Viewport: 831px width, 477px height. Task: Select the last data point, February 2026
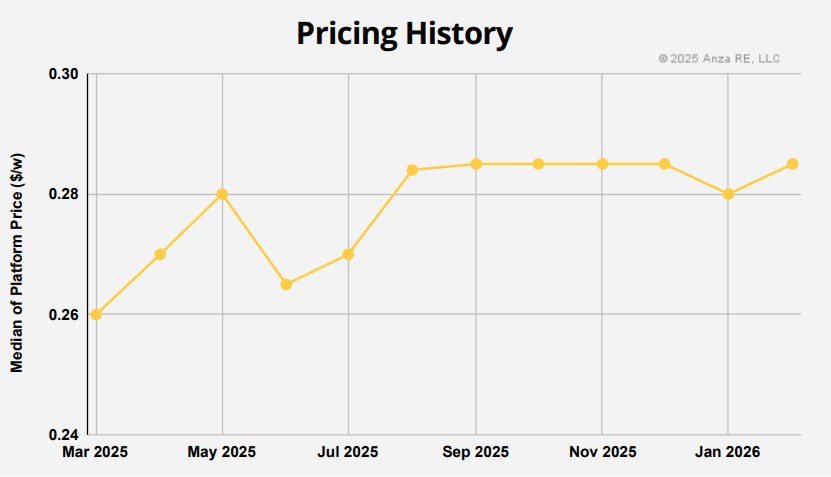coord(792,164)
